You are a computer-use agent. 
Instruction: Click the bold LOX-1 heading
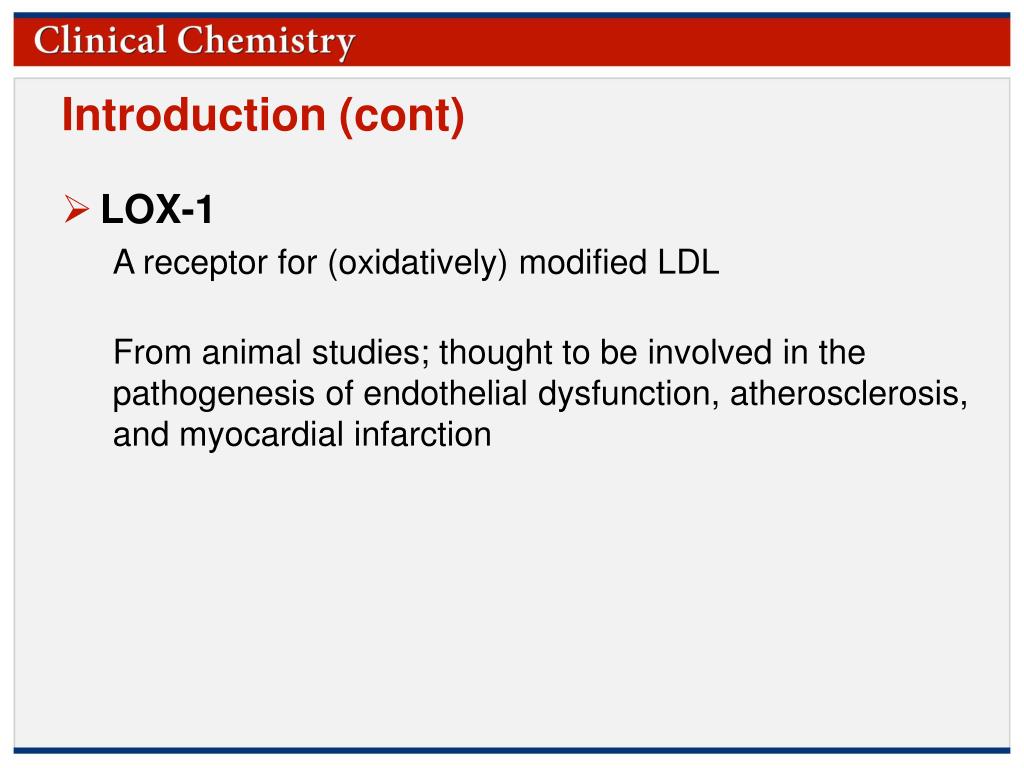[x=157, y=210]
